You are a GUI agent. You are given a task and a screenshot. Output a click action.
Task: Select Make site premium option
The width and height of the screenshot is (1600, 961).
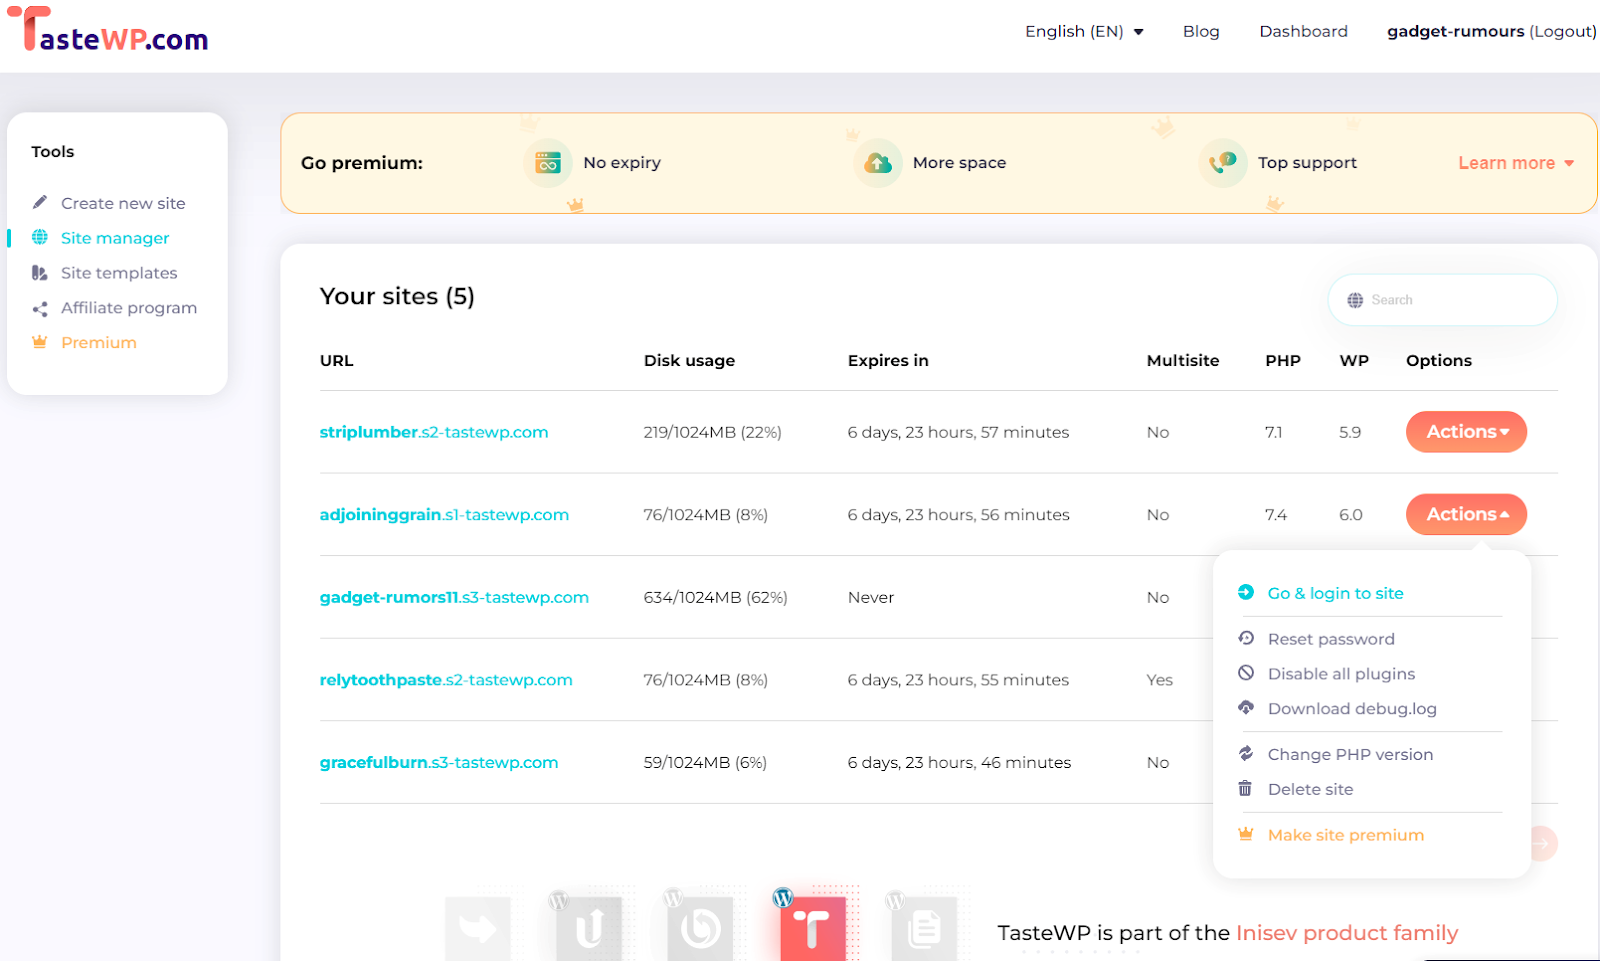1346,835
